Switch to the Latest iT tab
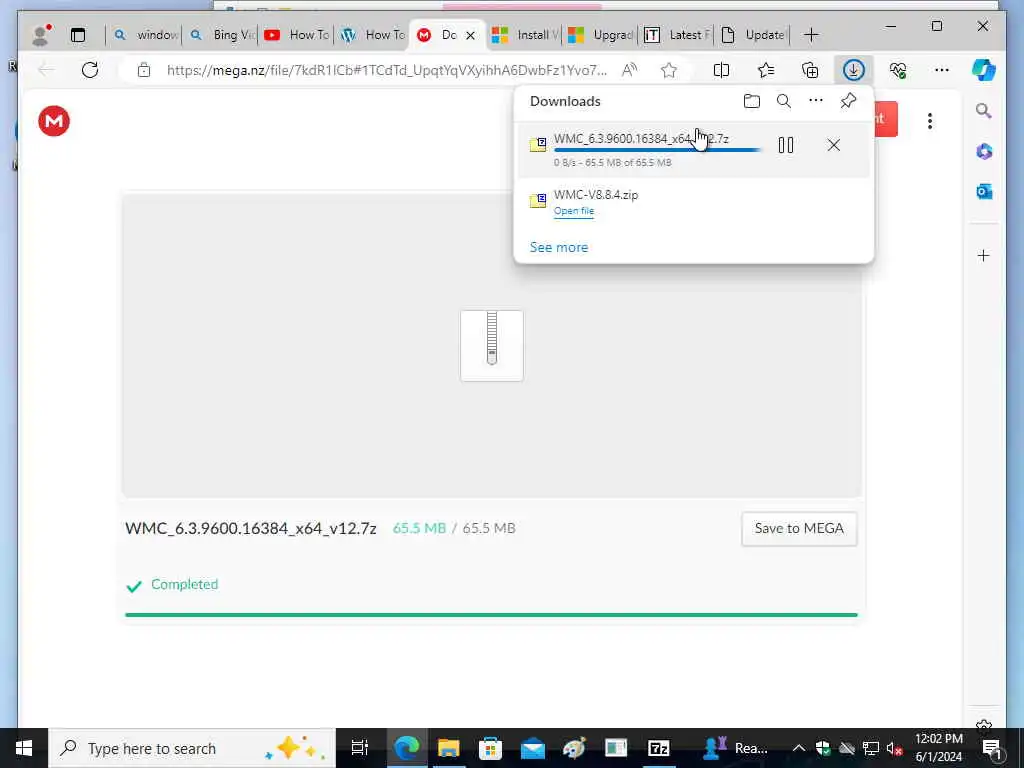Screen dimensions: 1024x768 point(676,35)
